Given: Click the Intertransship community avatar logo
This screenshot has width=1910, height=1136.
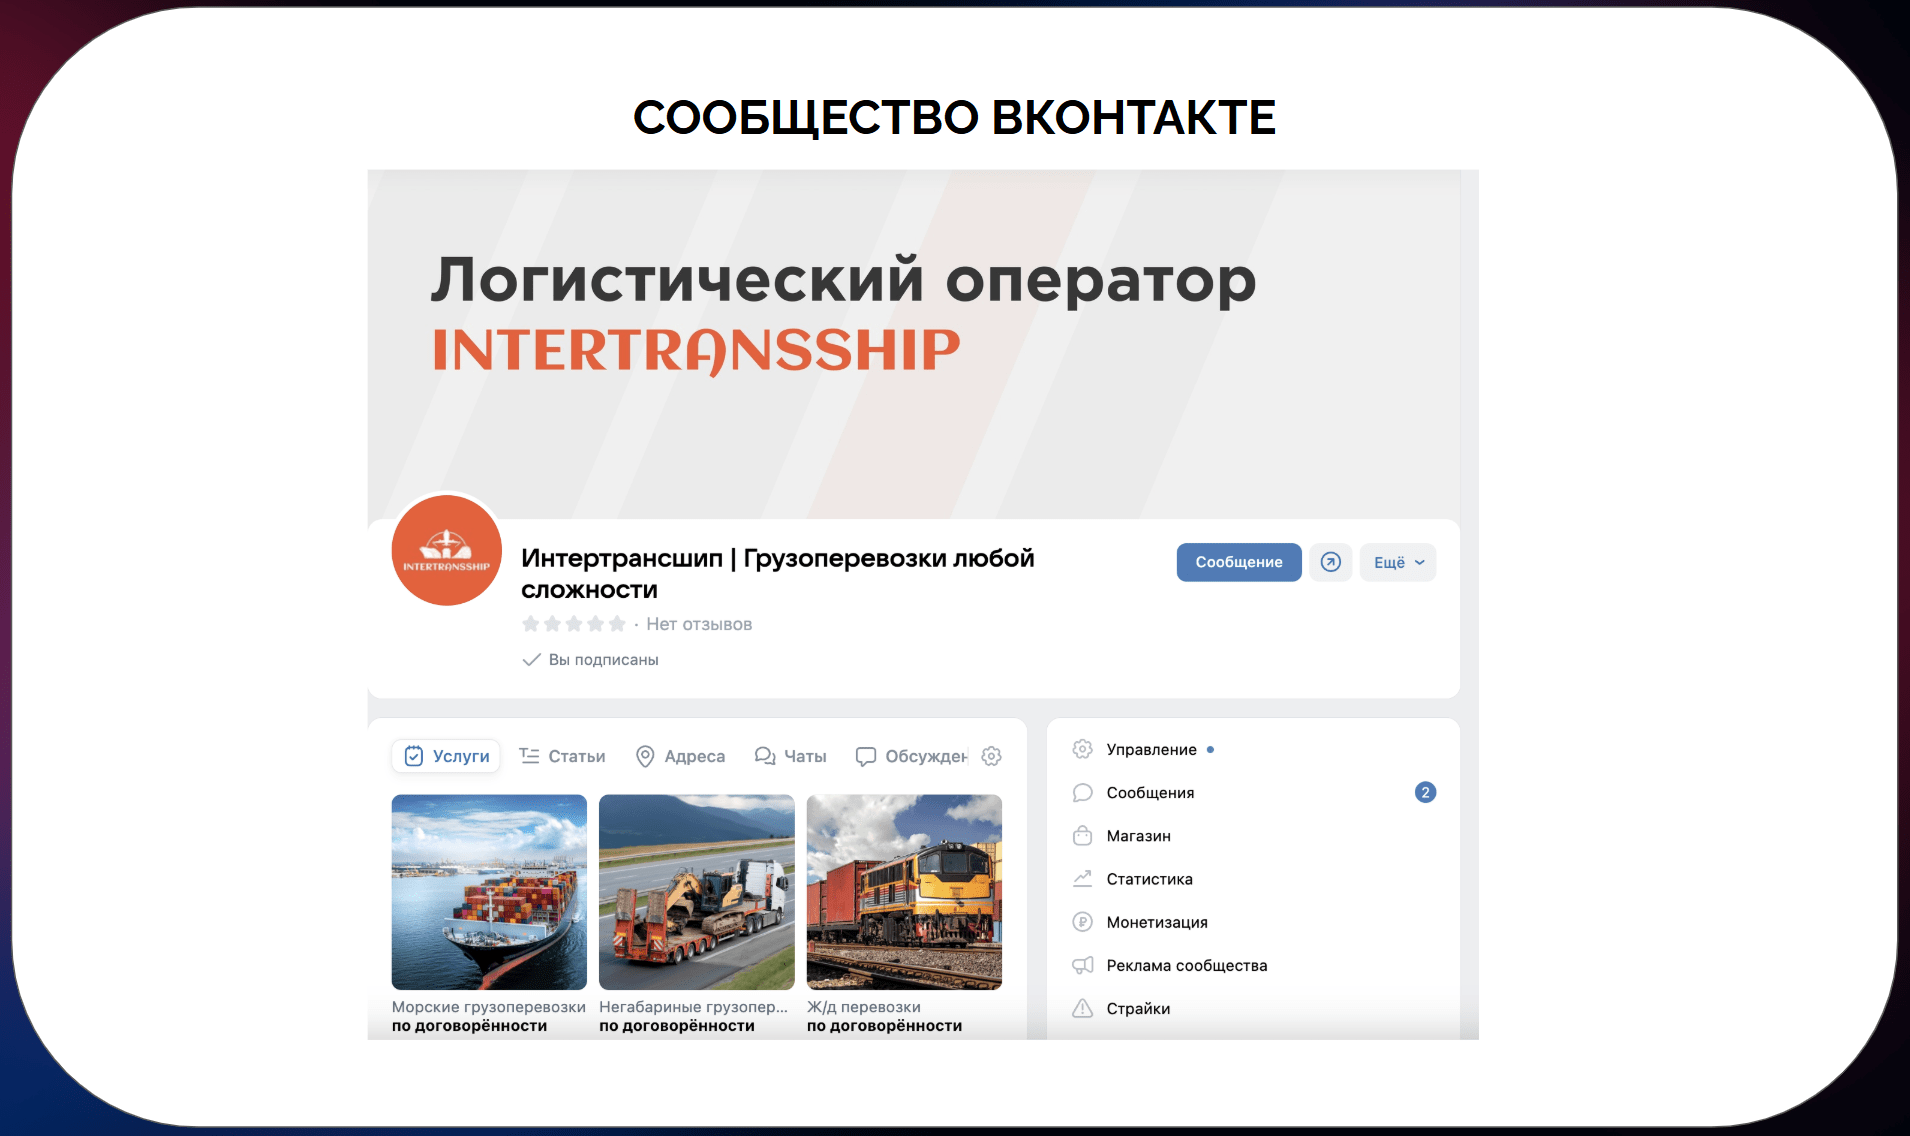Looking at the screenshot, I should click(x=446, y=550).
